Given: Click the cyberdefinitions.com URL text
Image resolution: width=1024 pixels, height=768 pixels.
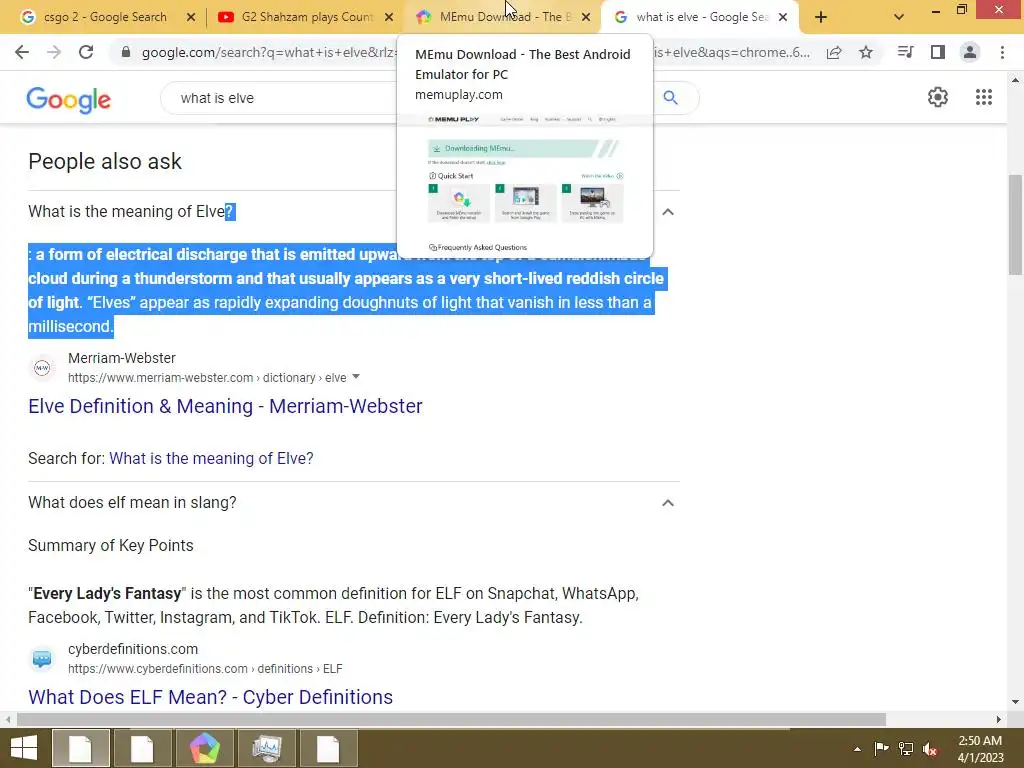Looking at the screenshot, I should pos(205,669).
